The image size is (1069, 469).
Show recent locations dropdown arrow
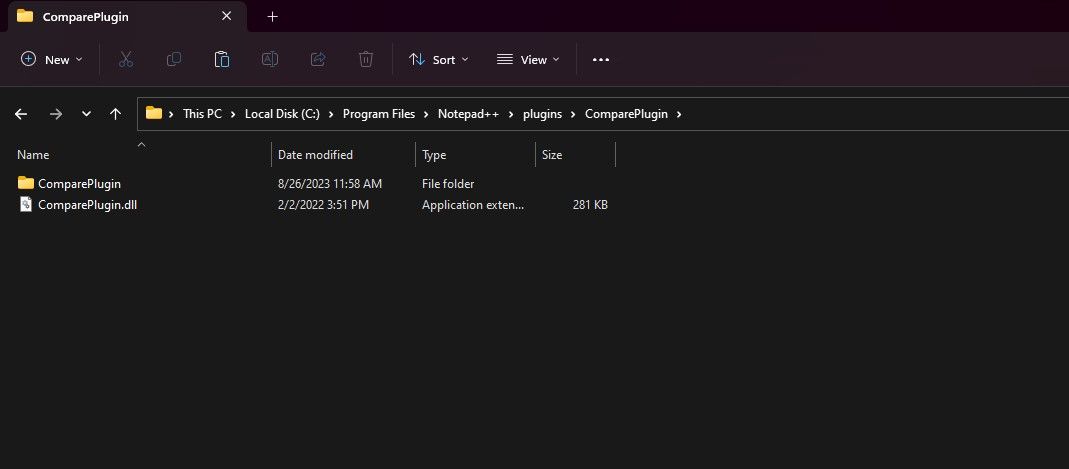coord(87,114)
